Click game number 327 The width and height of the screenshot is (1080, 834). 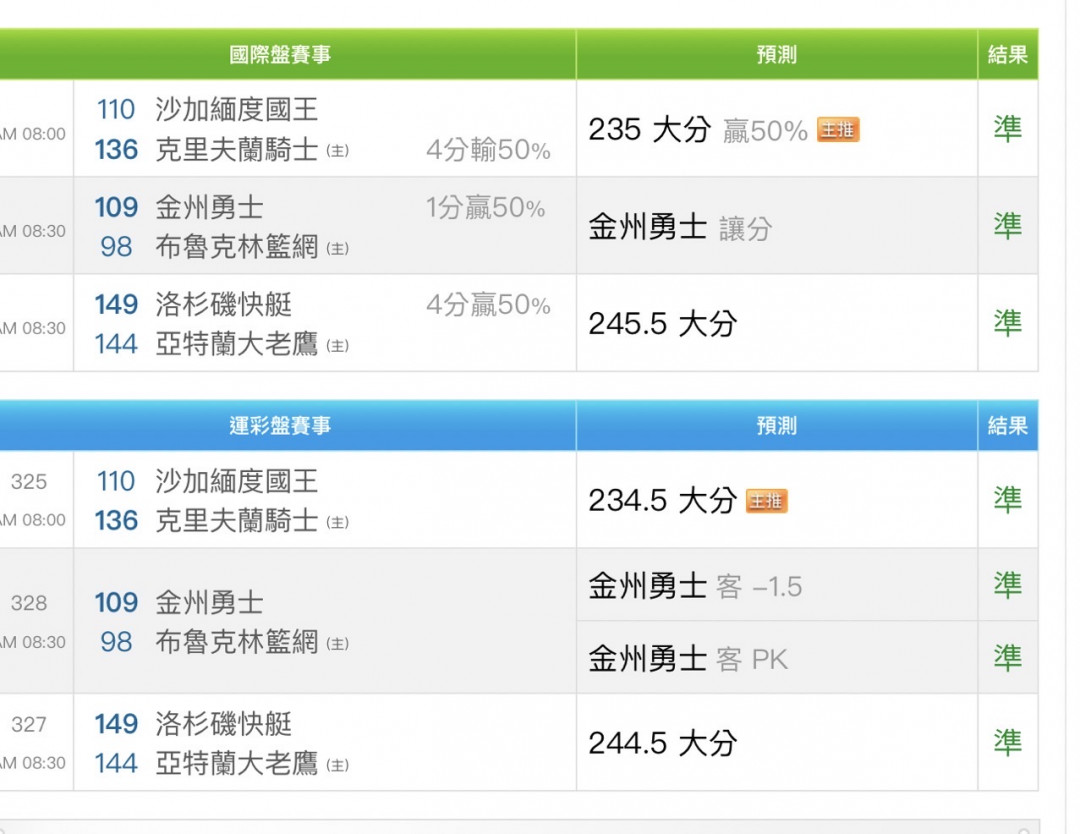(29, 724)
